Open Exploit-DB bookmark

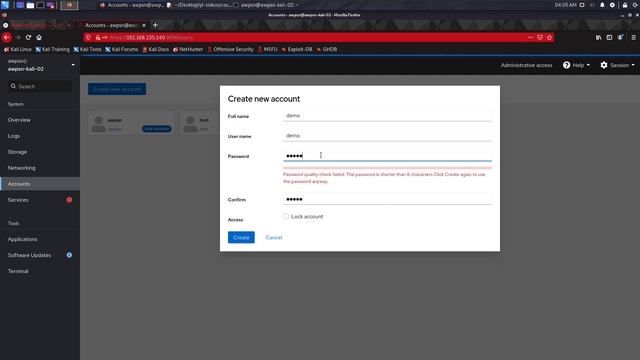(x=297, y=49)
